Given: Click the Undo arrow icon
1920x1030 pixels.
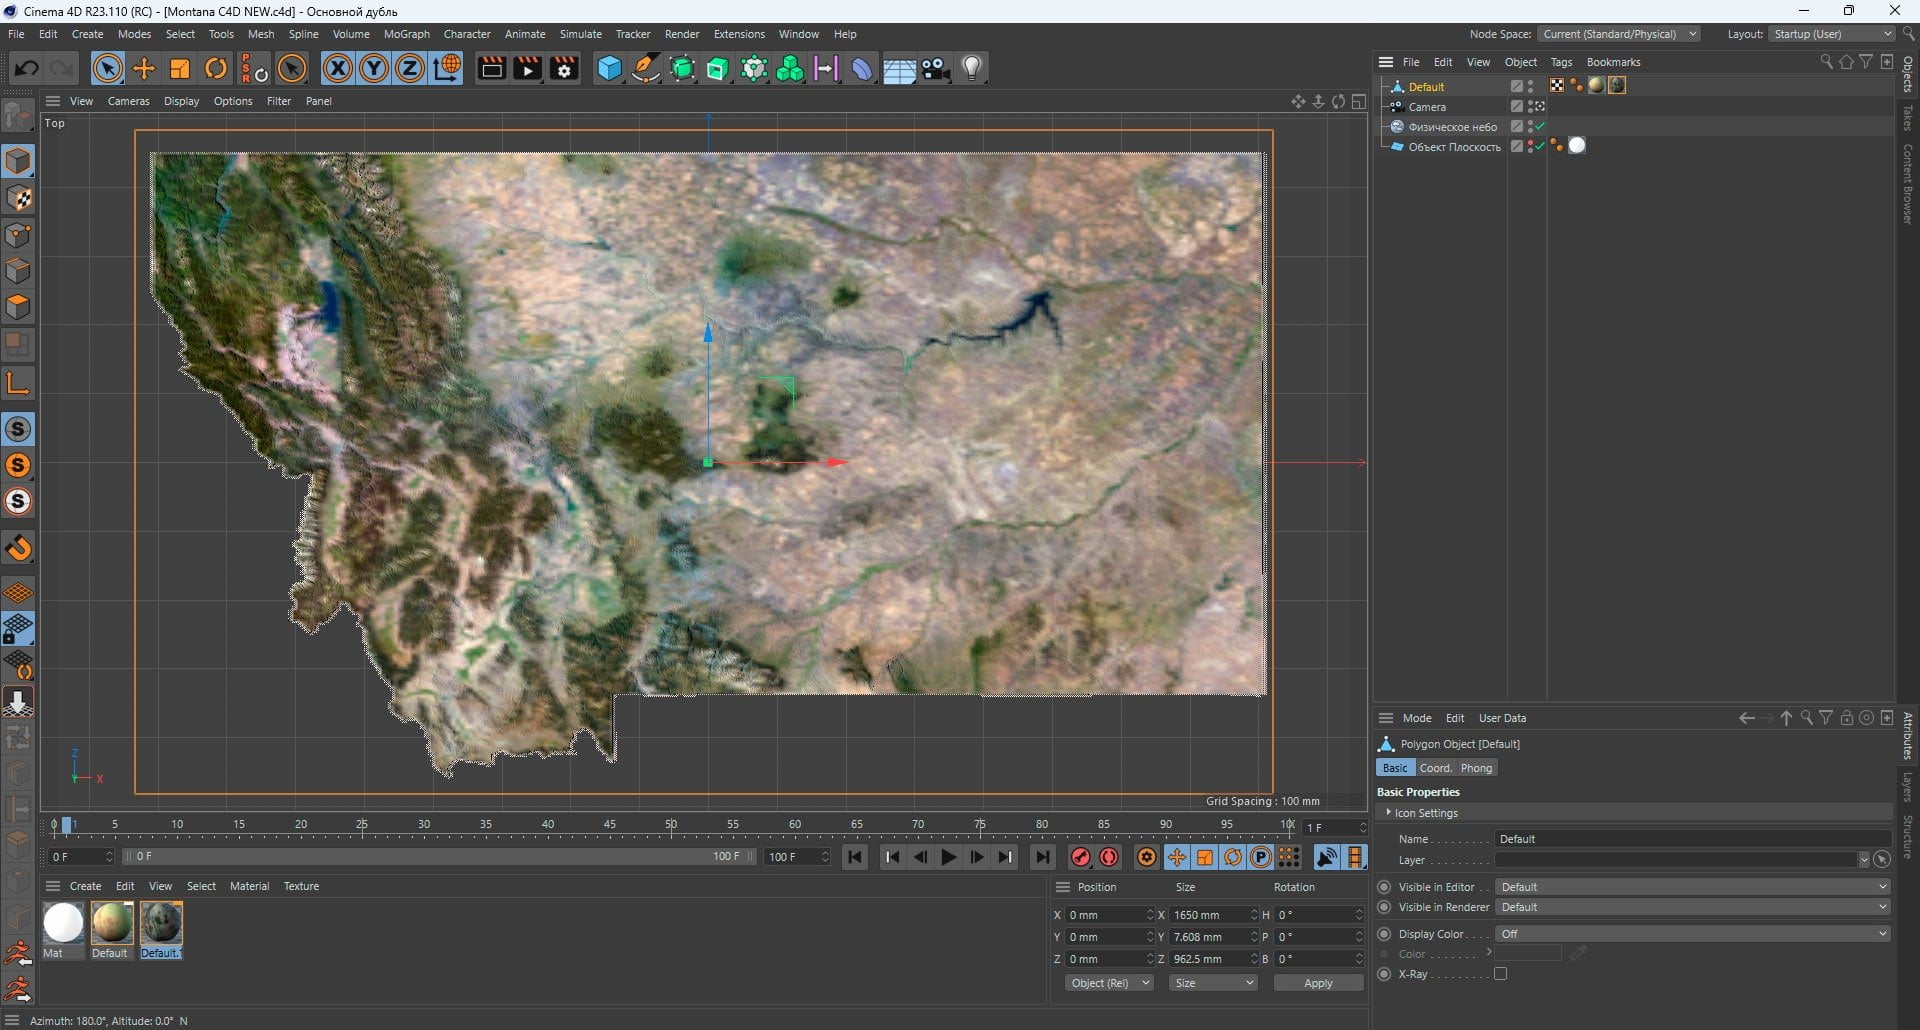Looking at the screenshot, I should tap(27, 68).
